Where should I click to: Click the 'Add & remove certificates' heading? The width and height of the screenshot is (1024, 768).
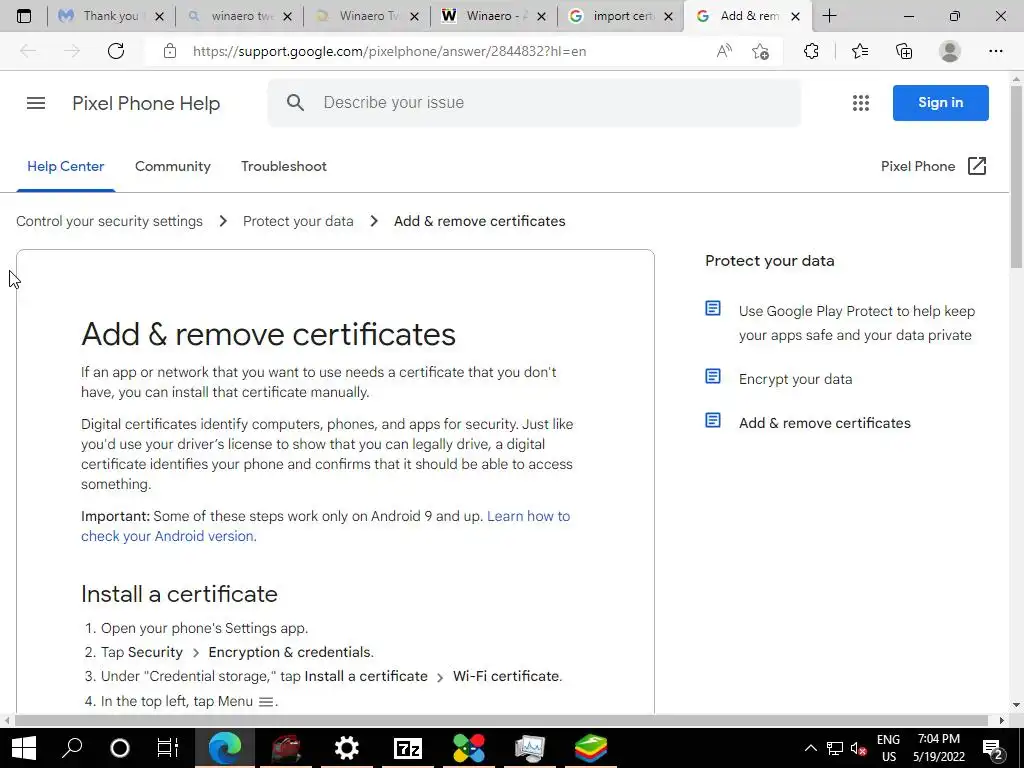tap(268, 334)
